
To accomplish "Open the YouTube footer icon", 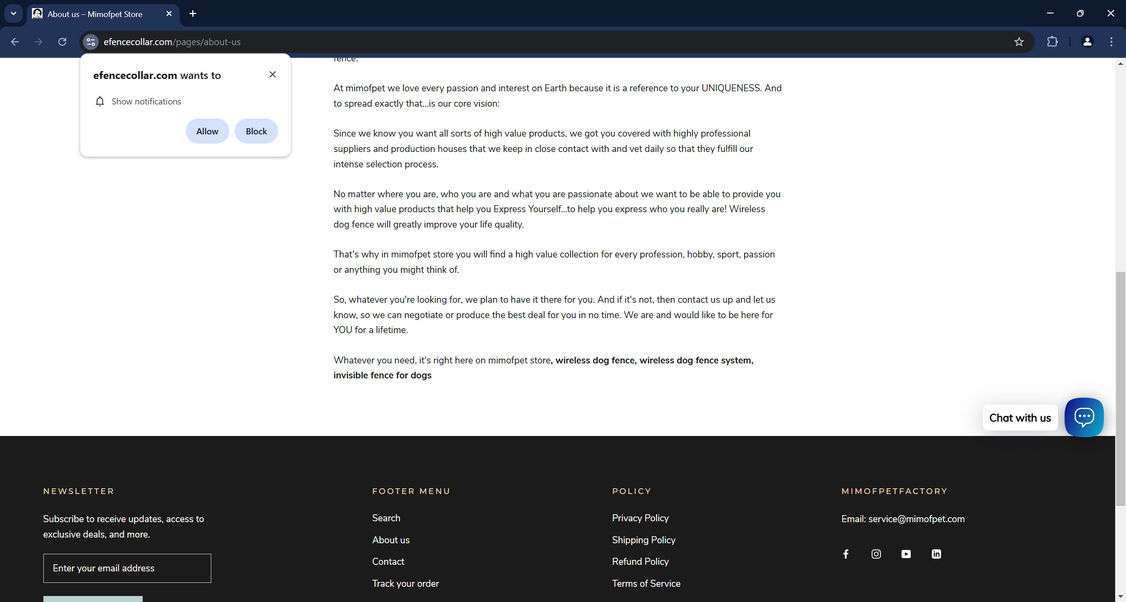I will pos(906,554).
